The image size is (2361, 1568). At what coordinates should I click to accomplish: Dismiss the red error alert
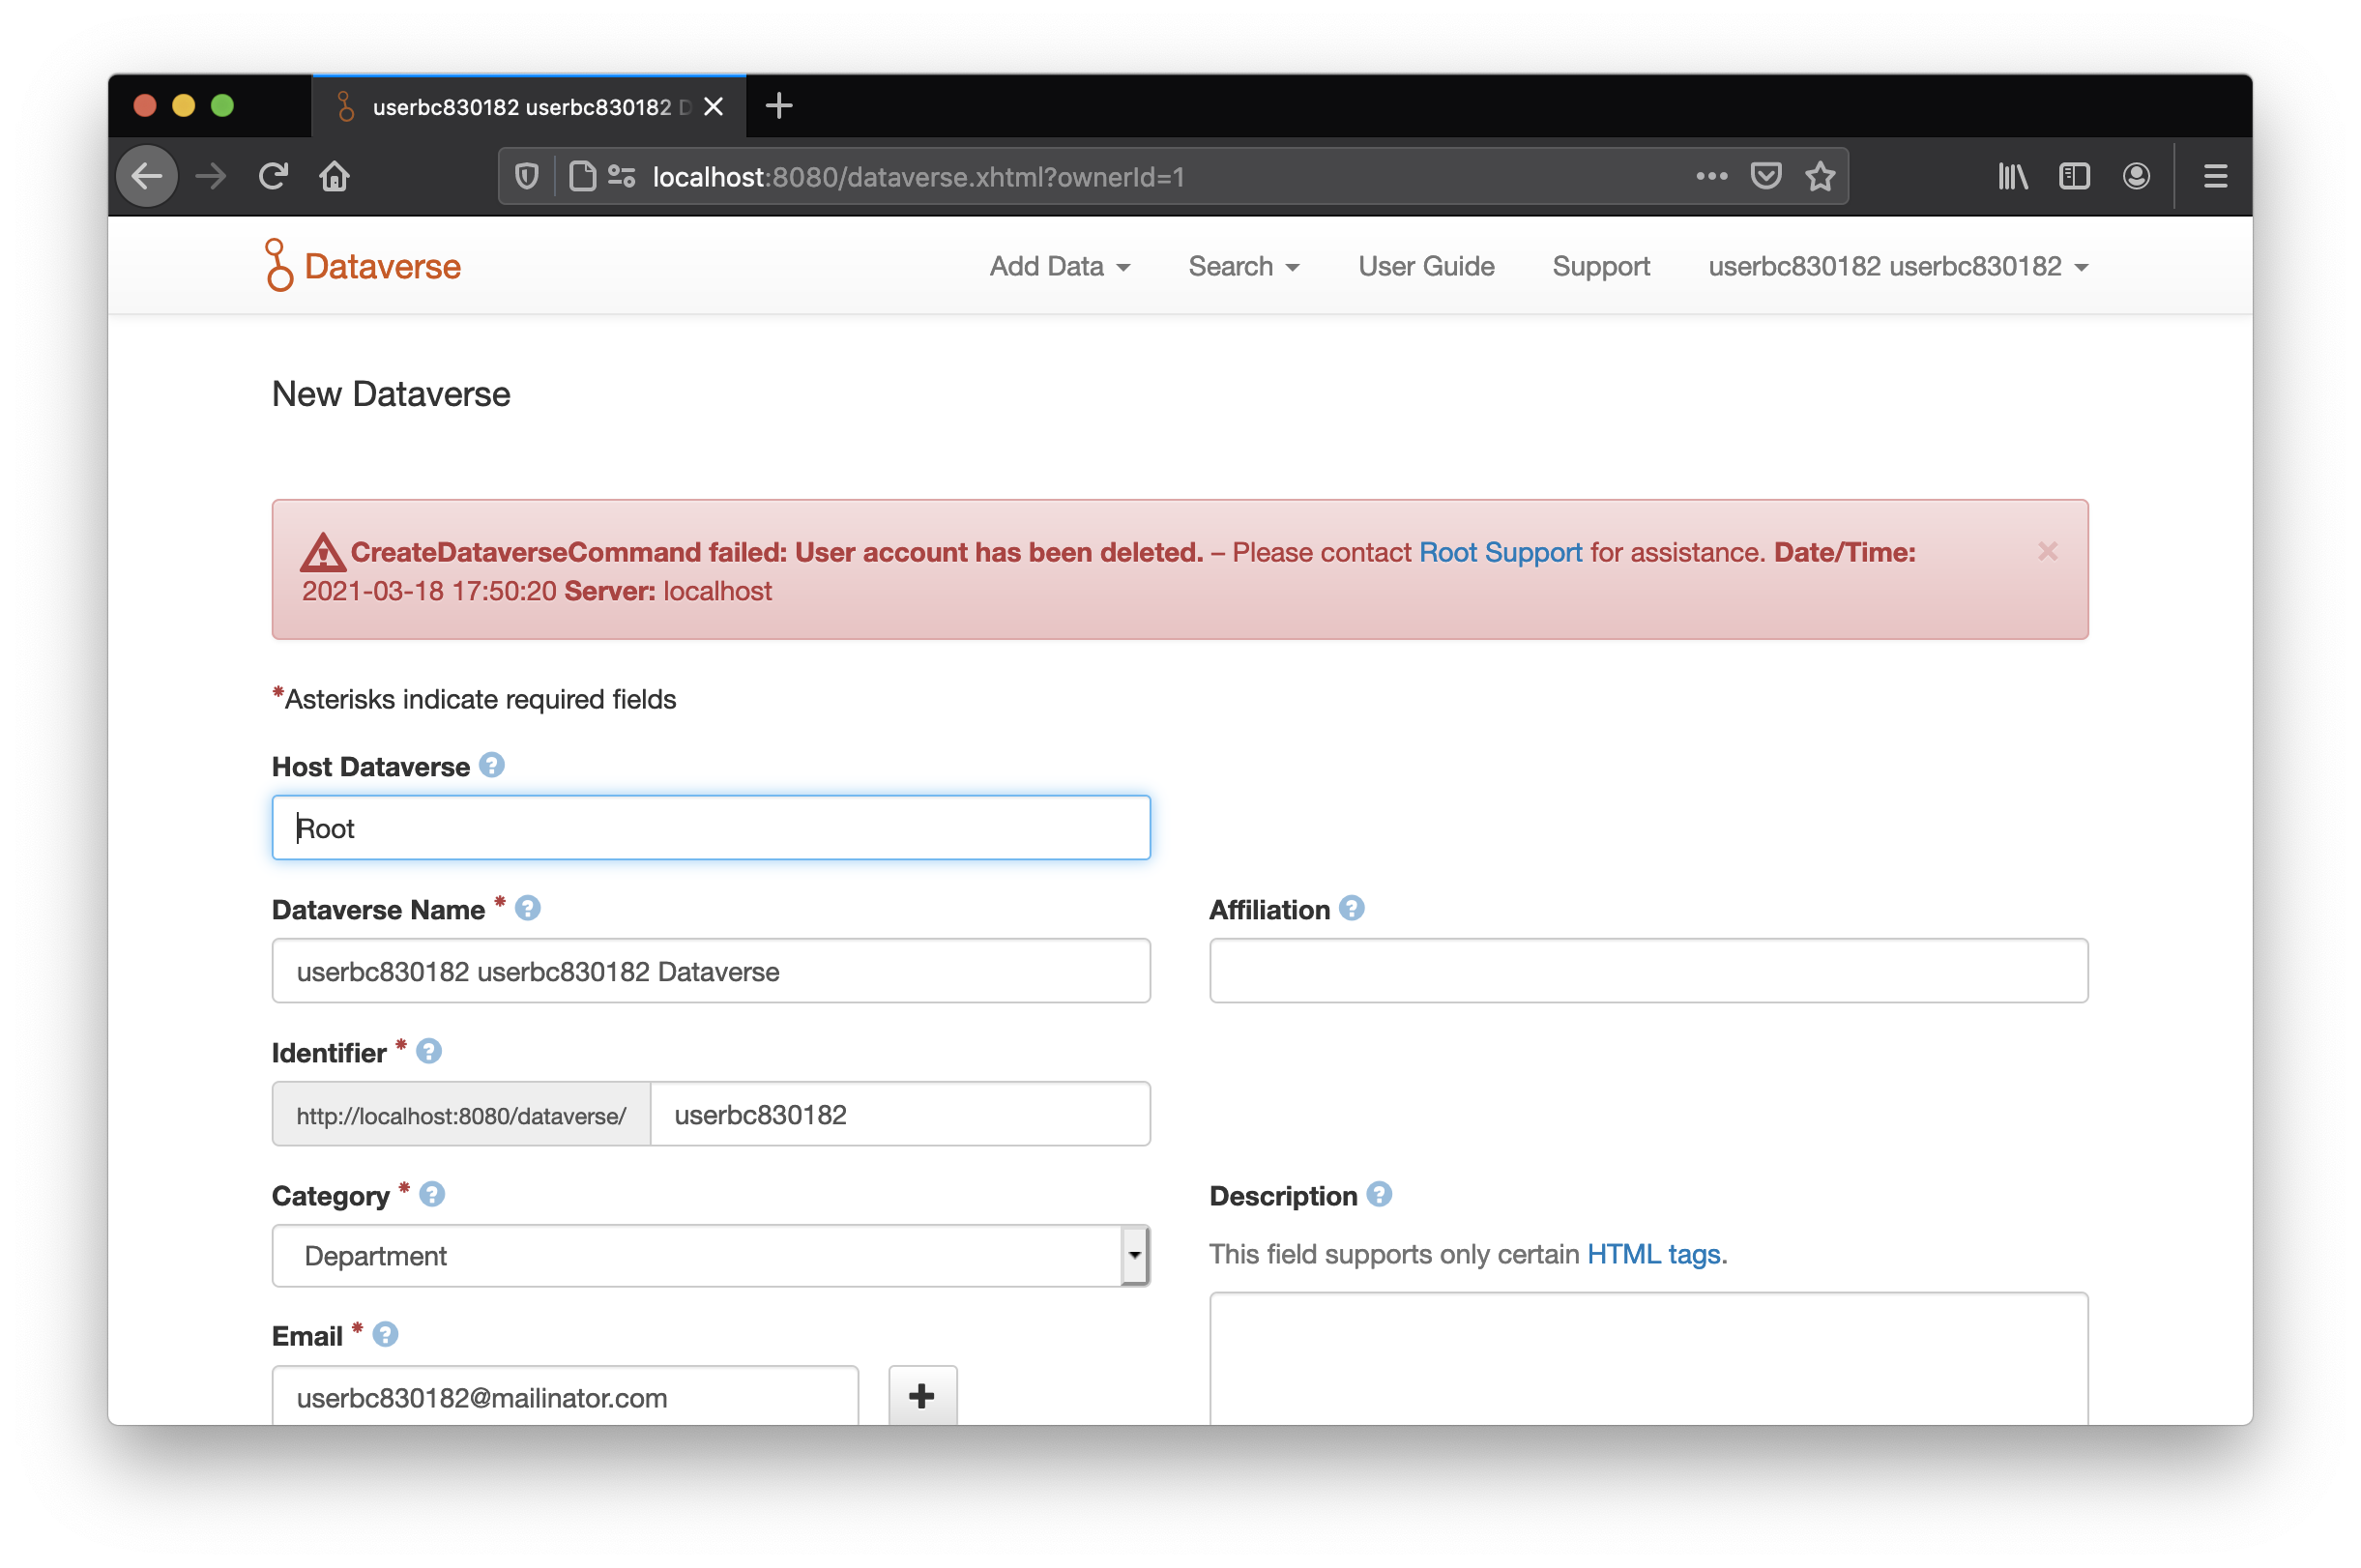pos(2047,551)
